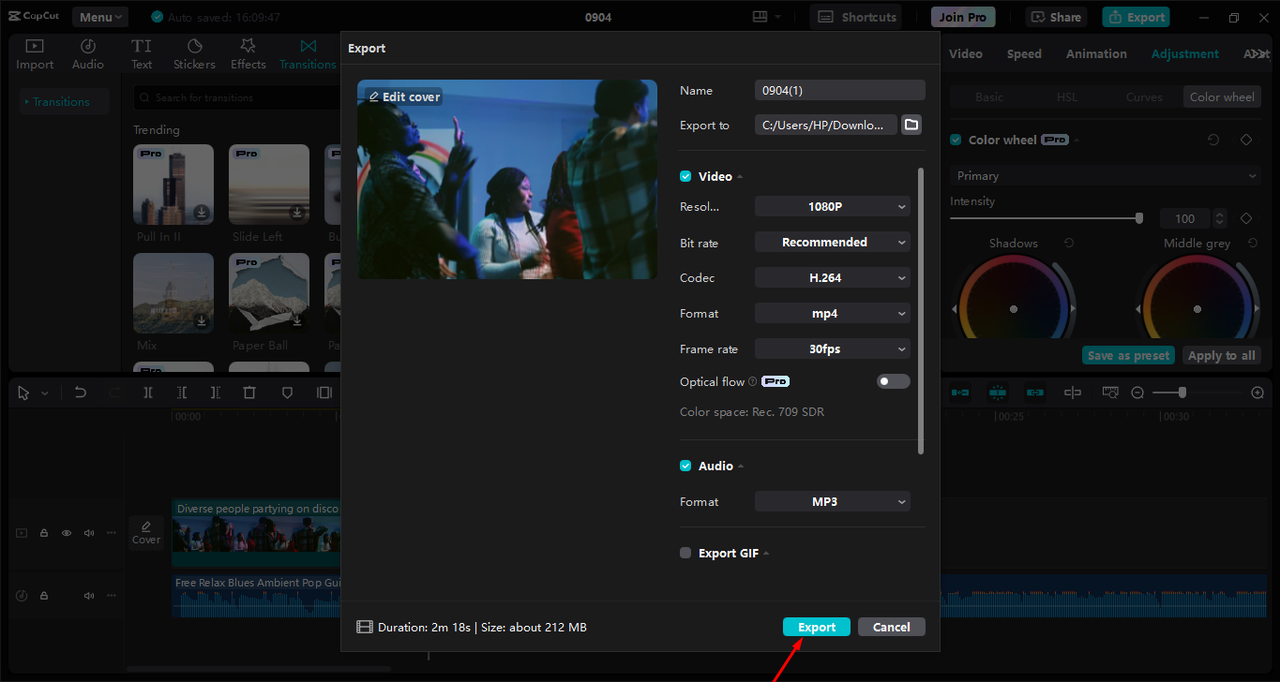Uncheck the Audio export checkbox
Screen dimensions: 1280x682
click(x=686, y=466)
